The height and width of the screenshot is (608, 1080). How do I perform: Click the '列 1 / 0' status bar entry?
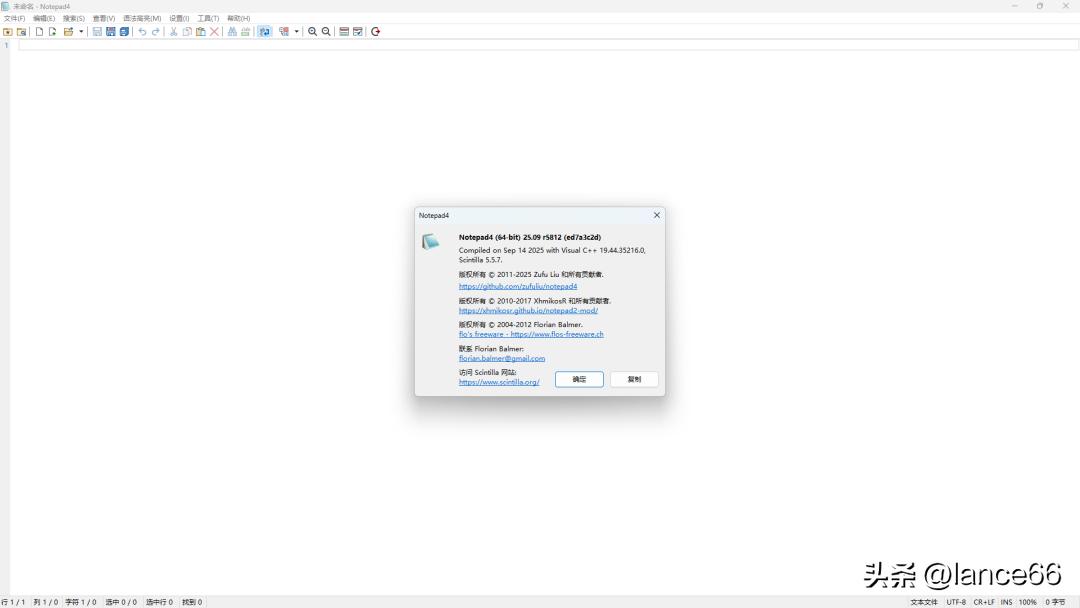click(46, 602)
